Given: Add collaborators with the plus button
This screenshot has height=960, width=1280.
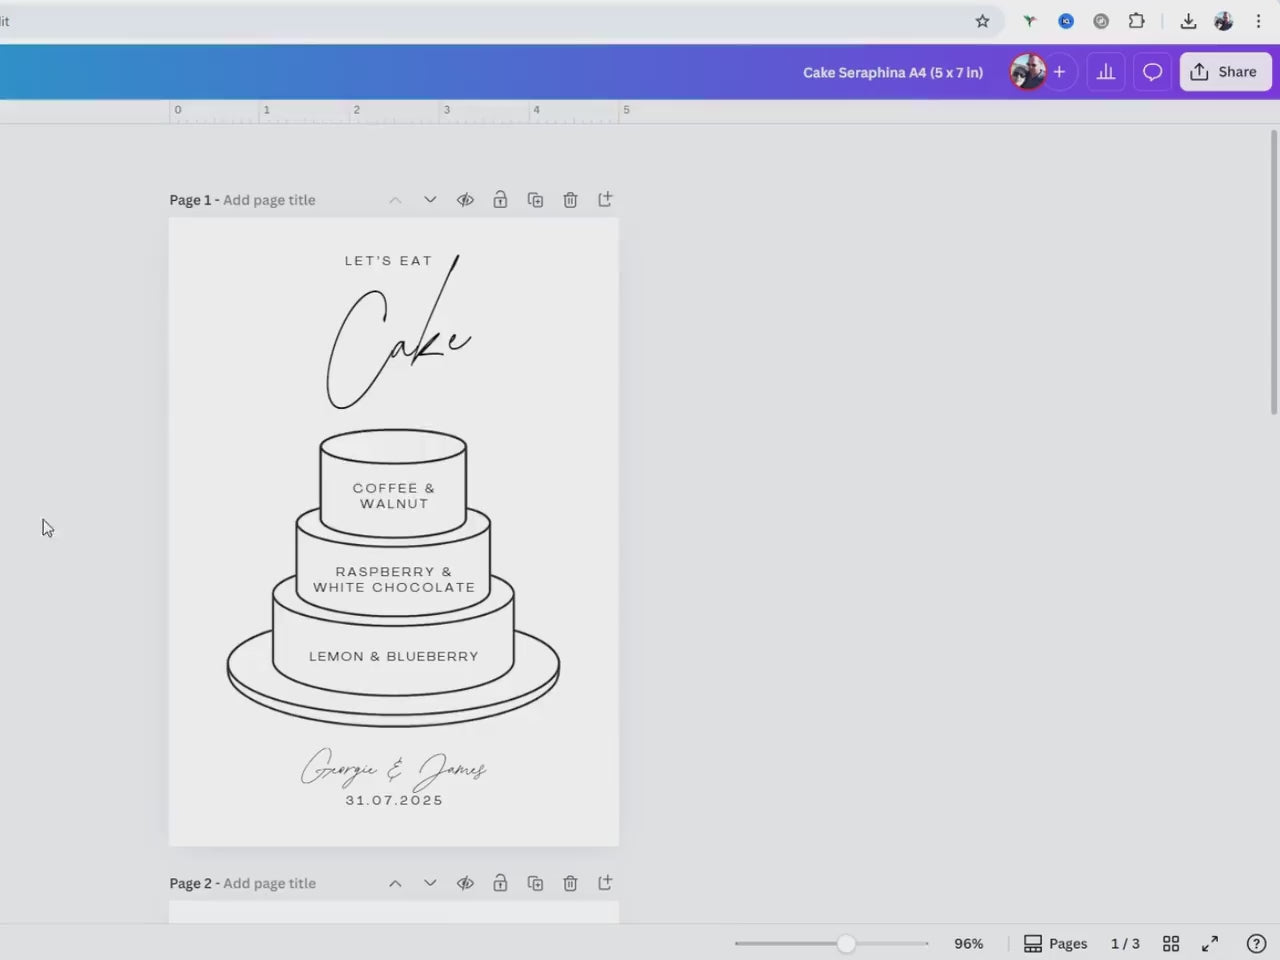Looking at the screenshot, I should tap(1059, 72).
